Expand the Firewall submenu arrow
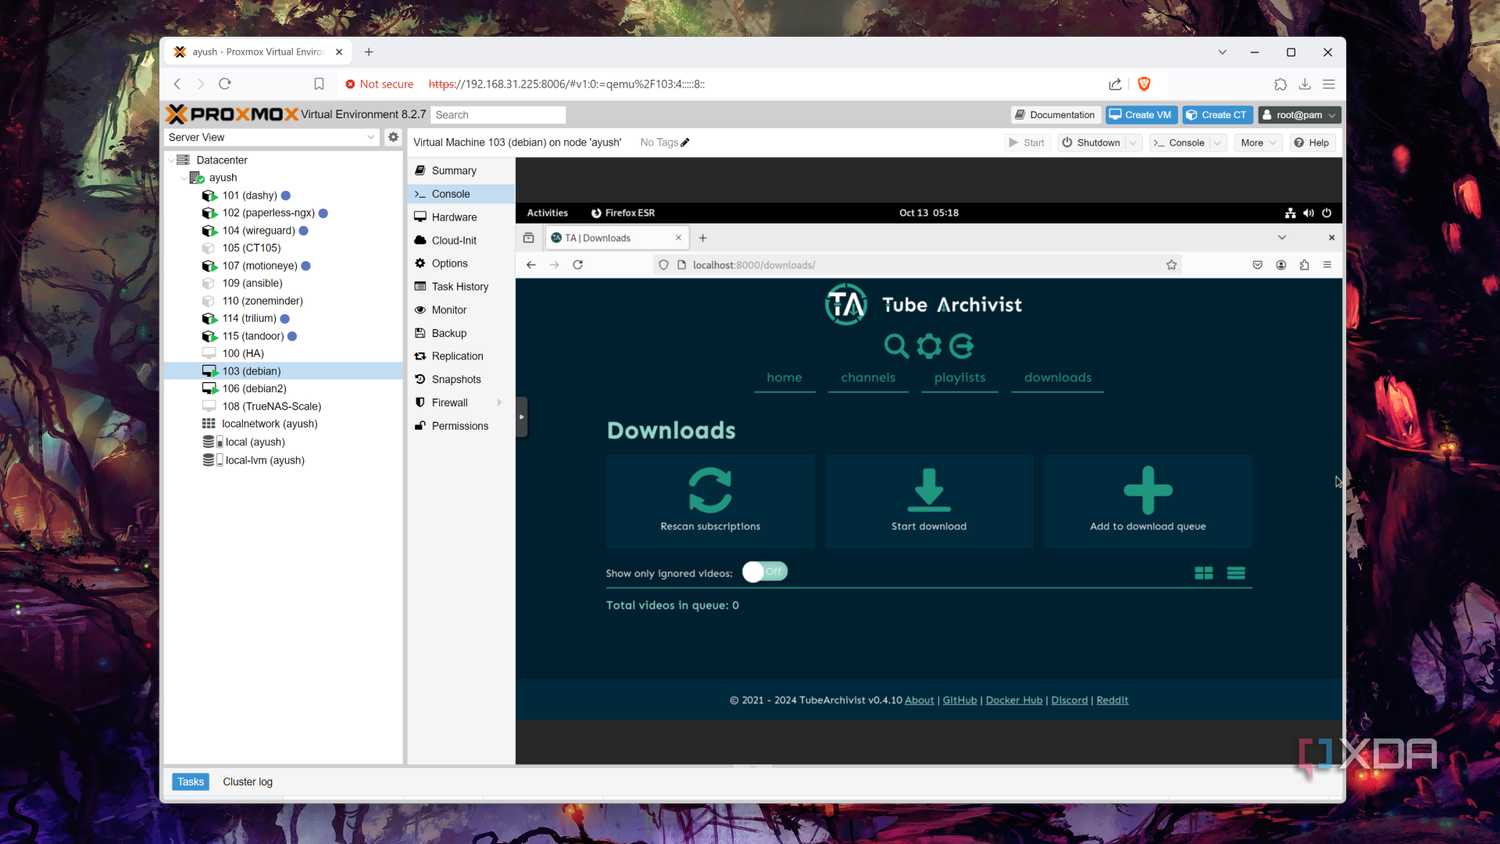Image resolution: width=1500 pixels, height=844 pixels. pos(499,403)
